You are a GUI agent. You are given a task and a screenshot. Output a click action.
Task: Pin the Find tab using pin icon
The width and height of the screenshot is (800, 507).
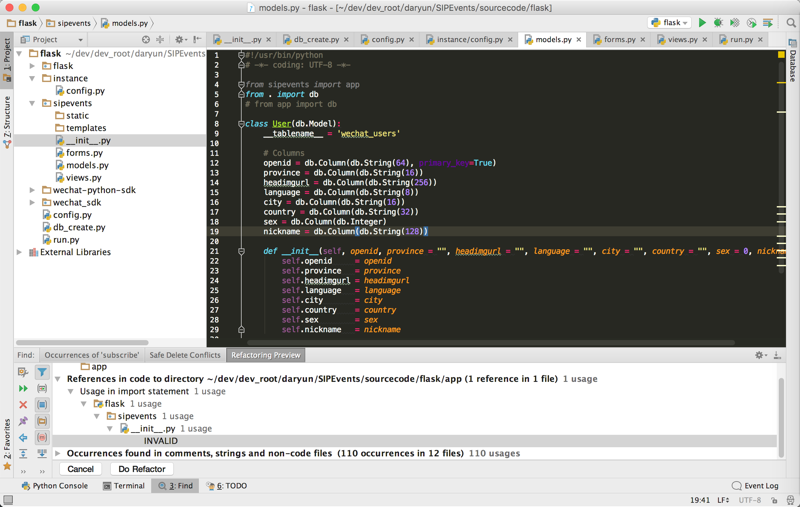click(x=23, y=421)
